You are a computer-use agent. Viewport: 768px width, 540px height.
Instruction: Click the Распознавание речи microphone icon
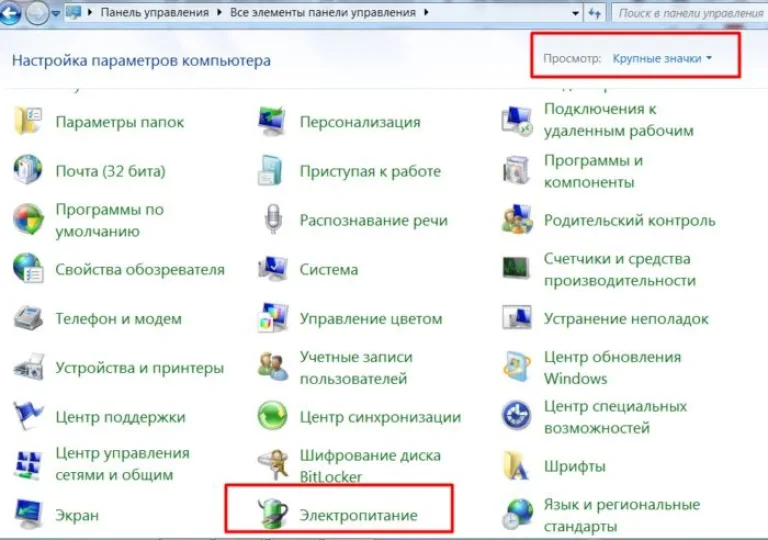coord(273,219)
